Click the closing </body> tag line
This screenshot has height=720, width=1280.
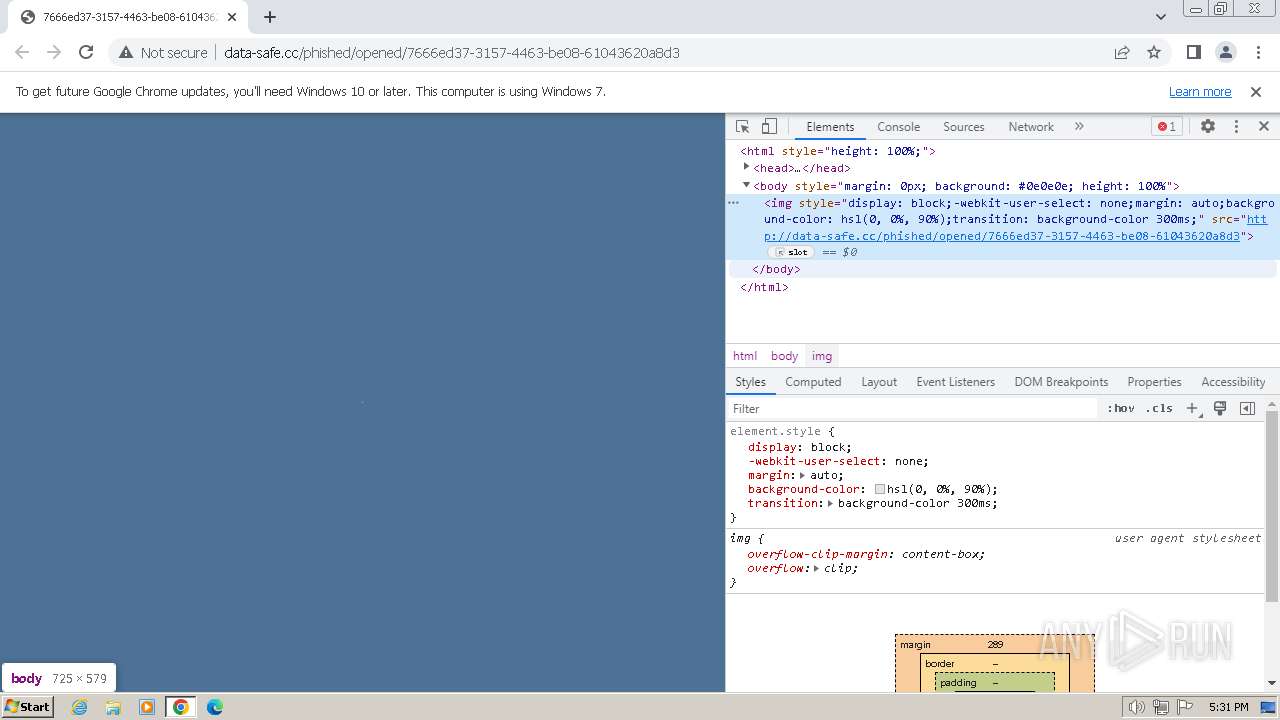click(776, 269)
